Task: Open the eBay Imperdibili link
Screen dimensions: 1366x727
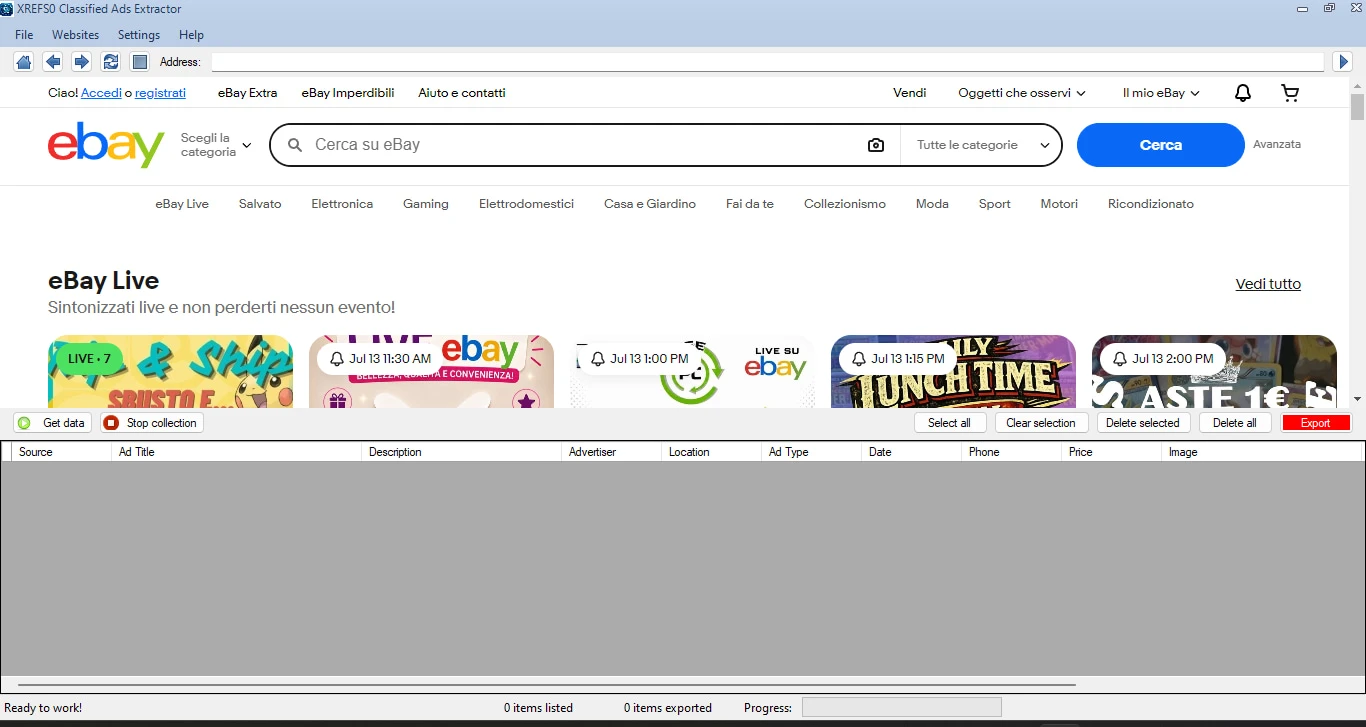Action: (348, 93)
